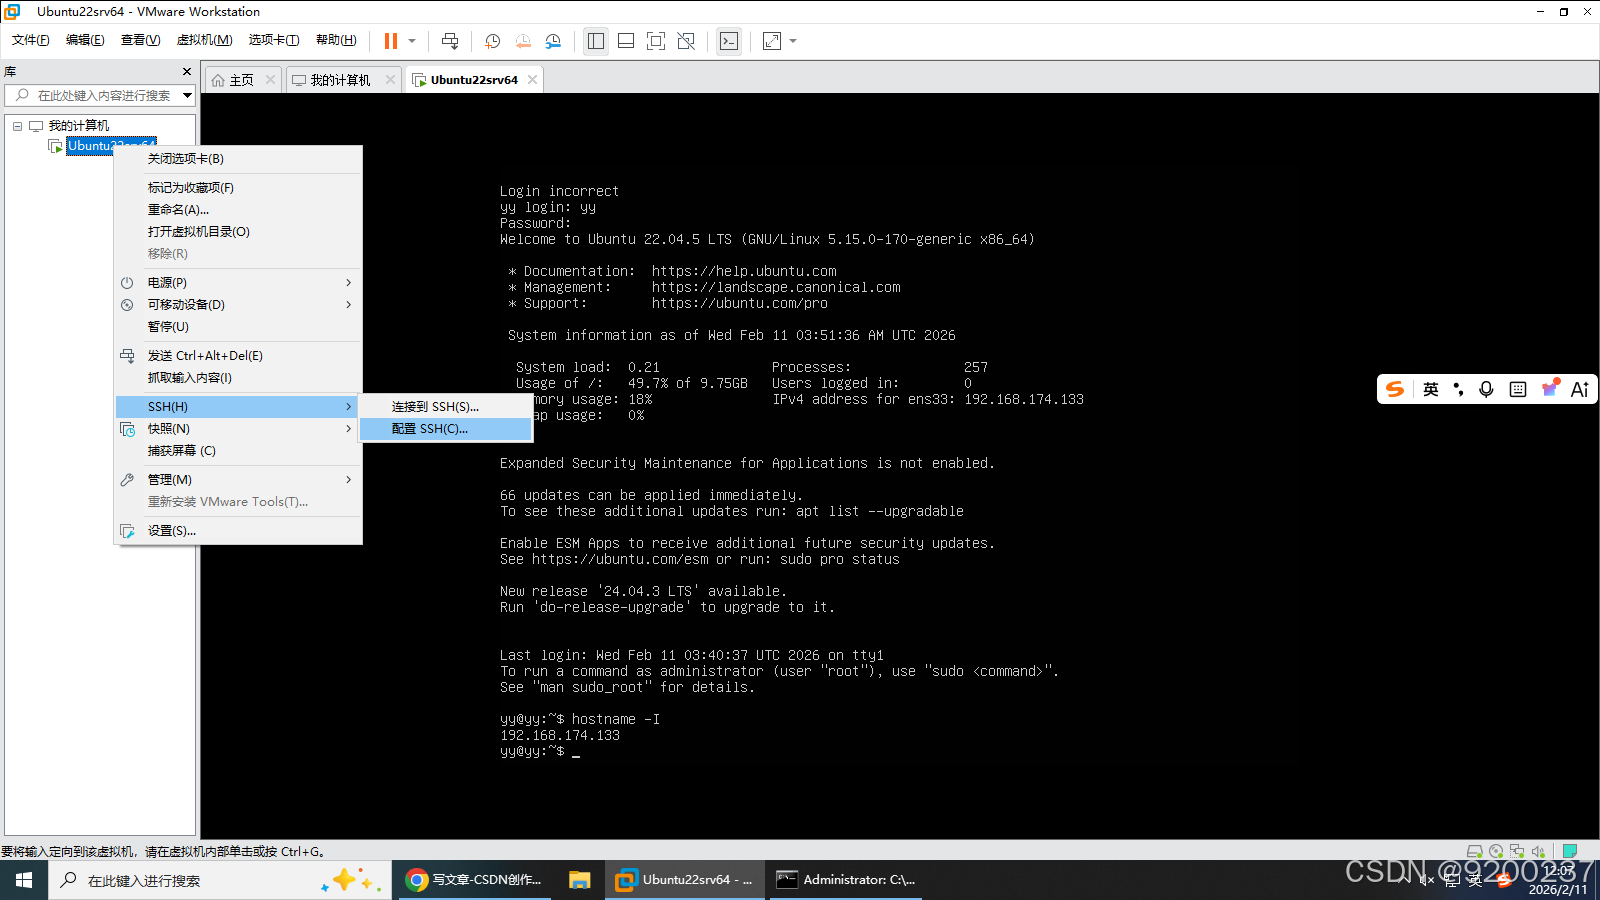Screen dimensions: 1600x900
Task: Expand the 可移动设备(D) submenu
Action: (x=238, y=305)
